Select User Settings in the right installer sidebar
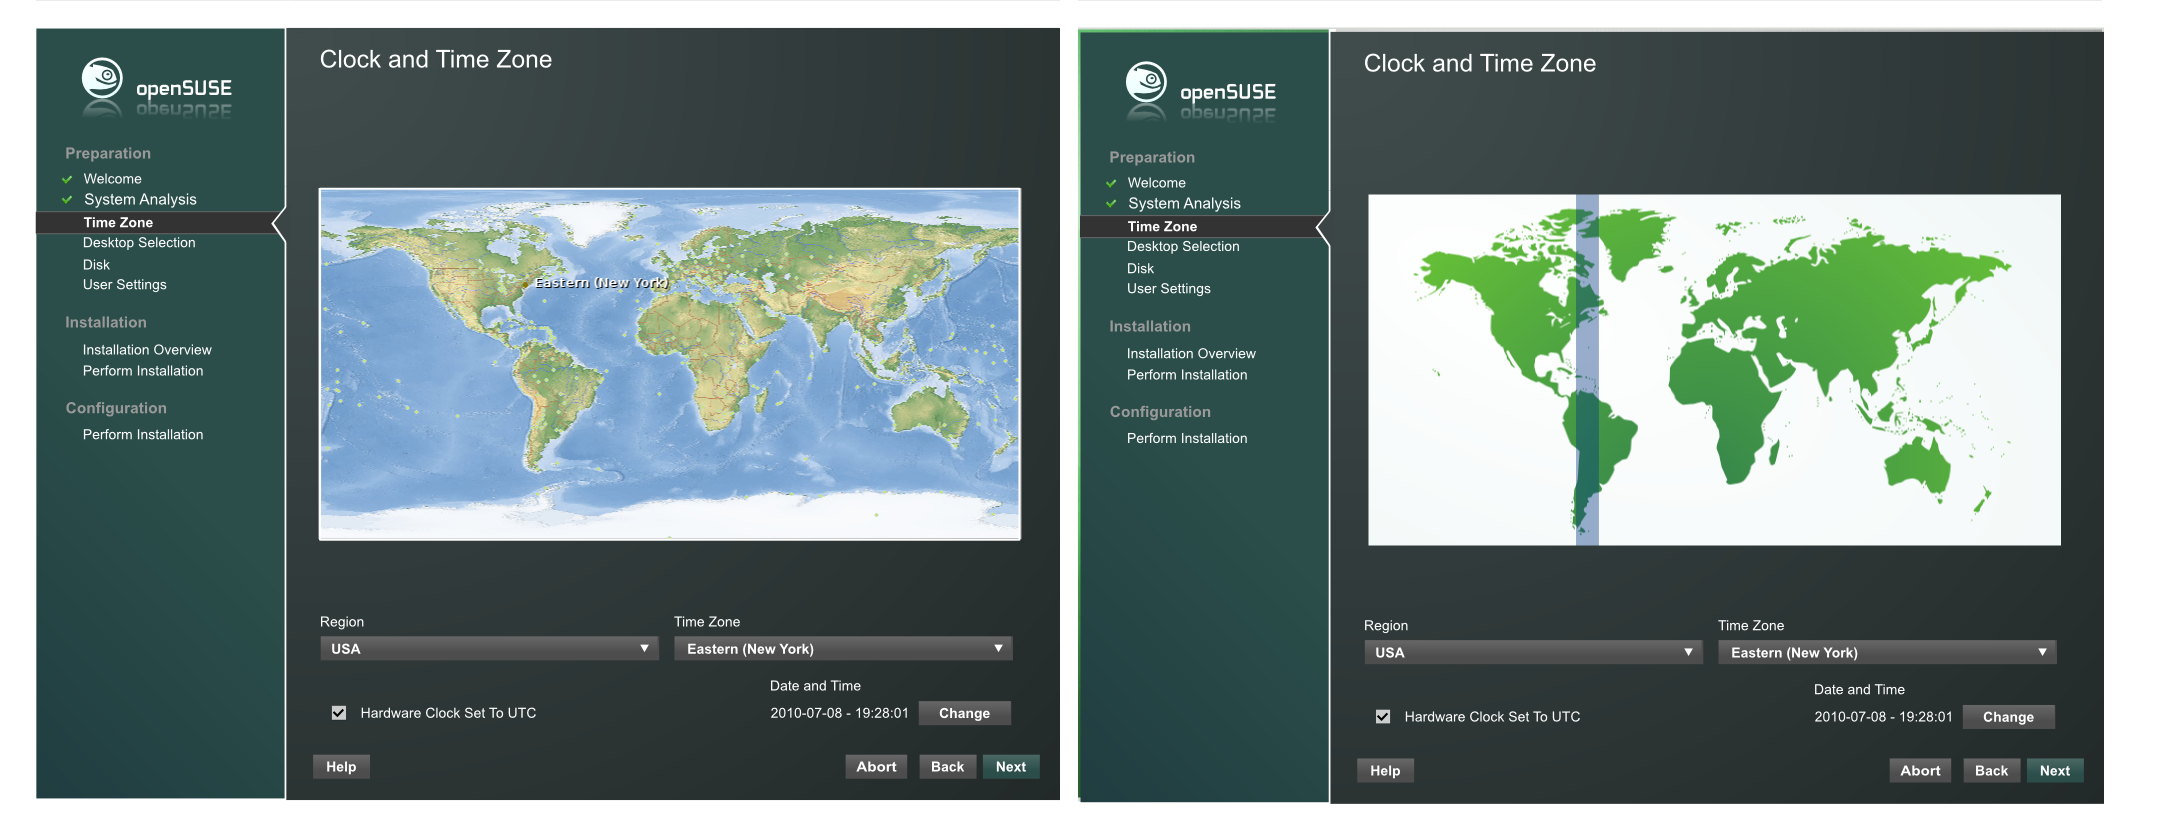The height and width of the screenshot is (830, 2166). click(1168, 289)
